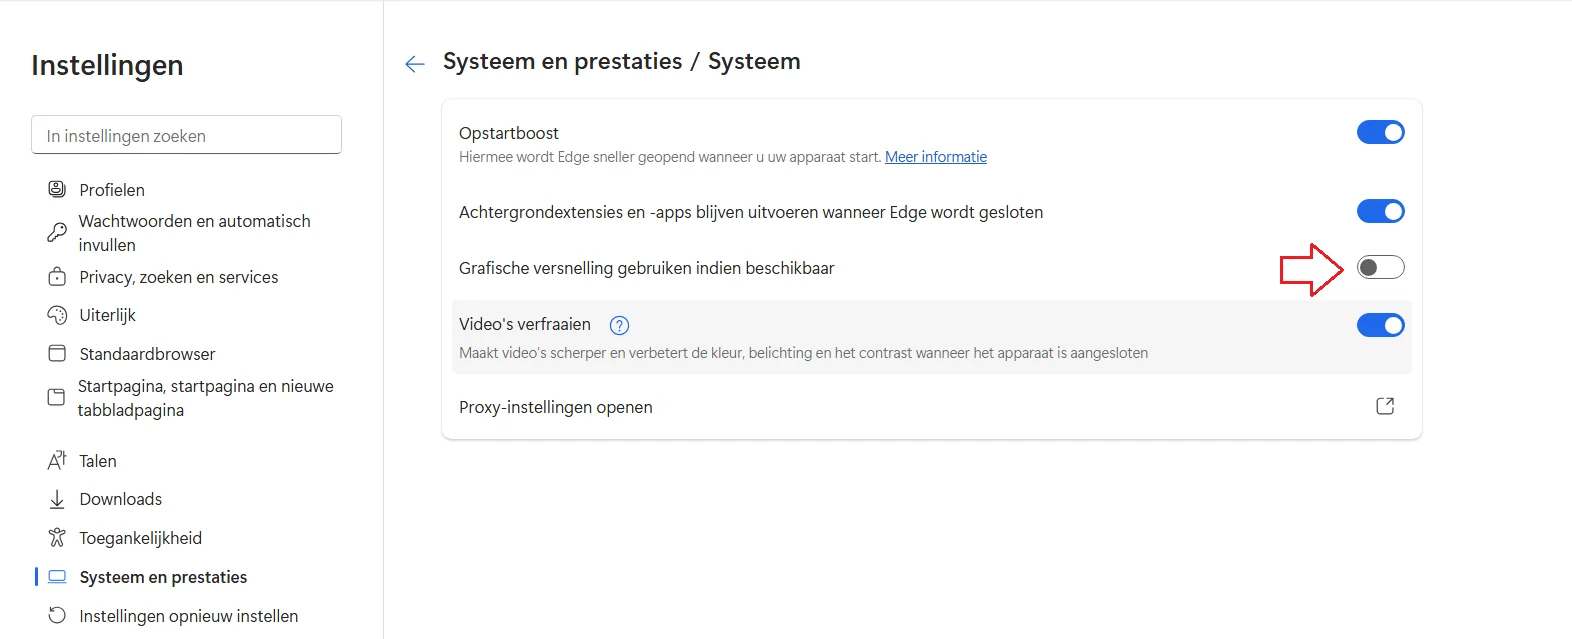Click the Talen language icon
The width and height of the screenshot is (1572, 639).
[57, 461]
